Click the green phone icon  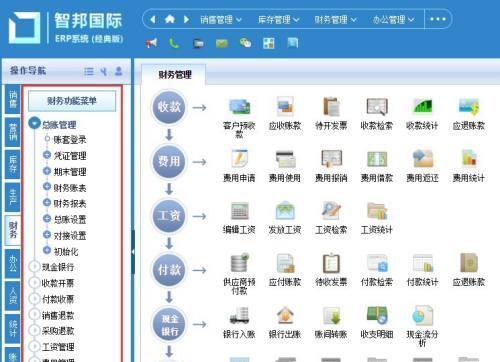[174, 43]
